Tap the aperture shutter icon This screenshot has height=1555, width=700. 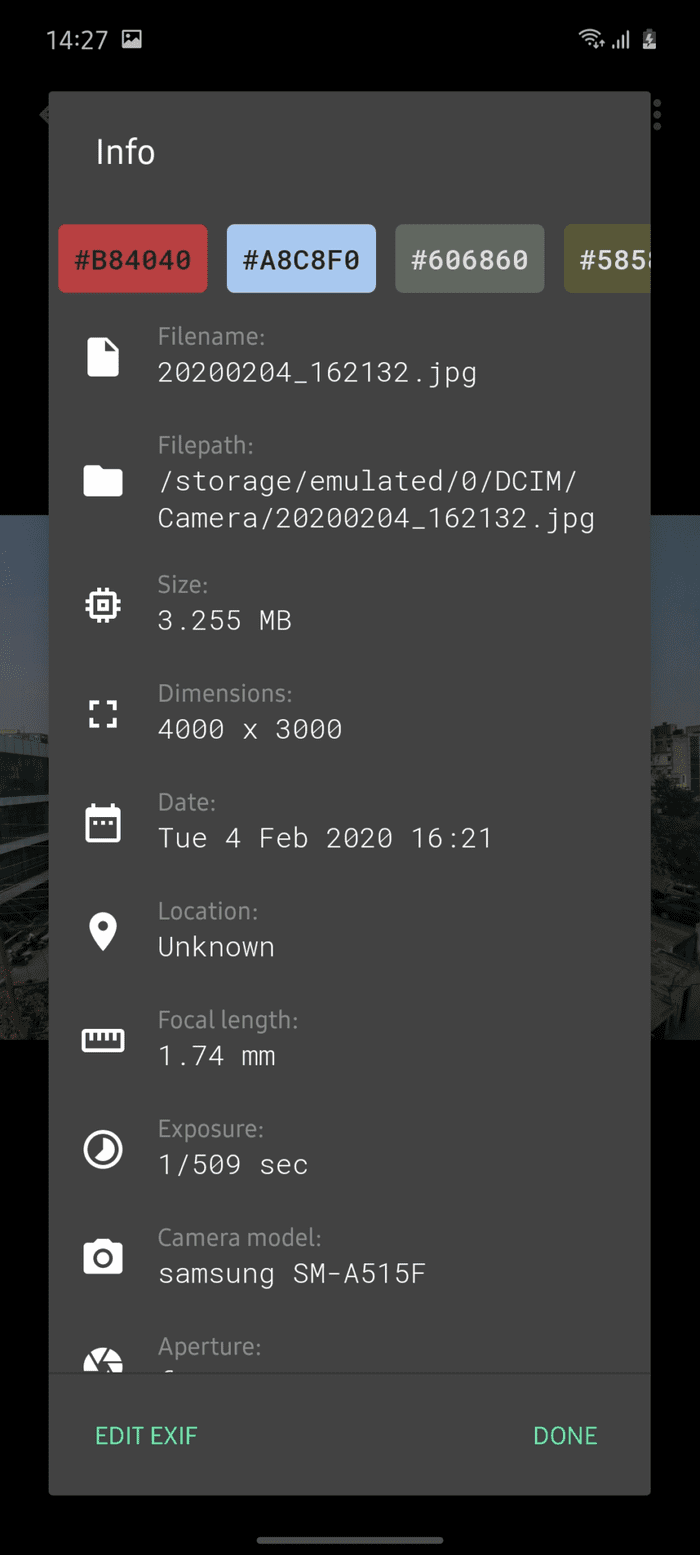click(x=103, y=1360)
